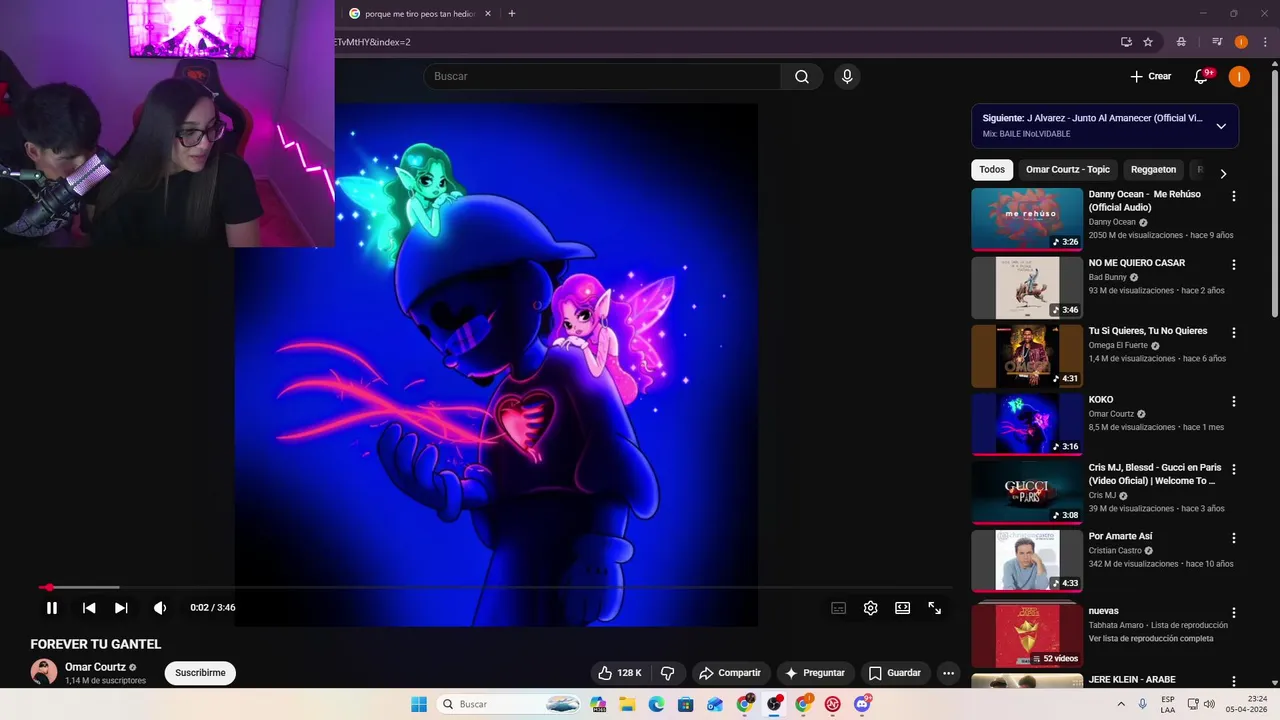Open the player settings gear
This screenshot has height=720, width=1280.
(871, 608)
